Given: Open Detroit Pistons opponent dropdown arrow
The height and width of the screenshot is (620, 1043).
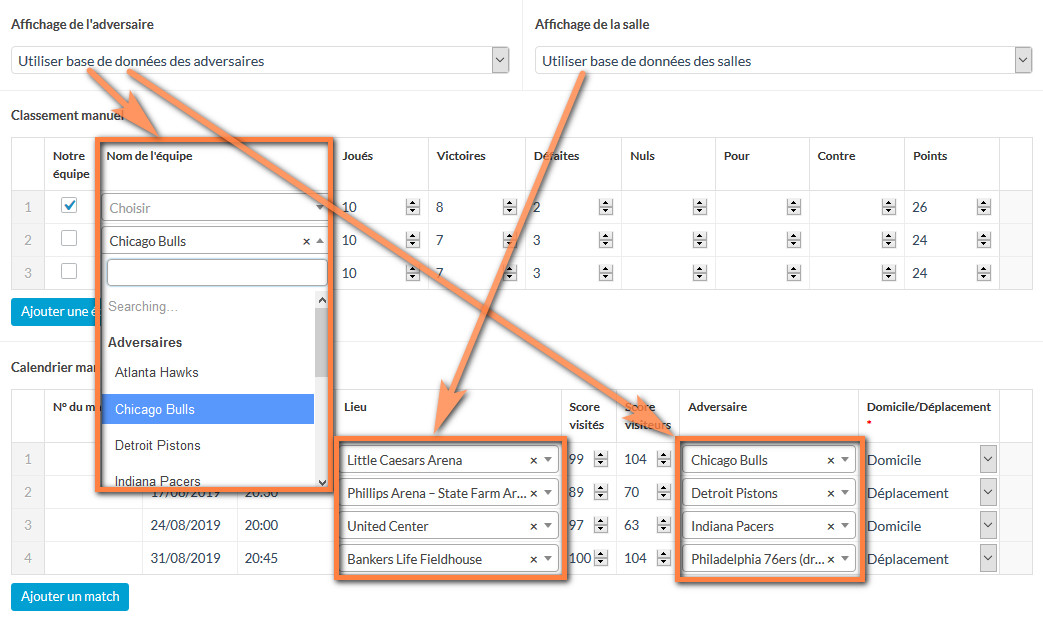Looking at the screenshot, I should (x=845, y=493).
